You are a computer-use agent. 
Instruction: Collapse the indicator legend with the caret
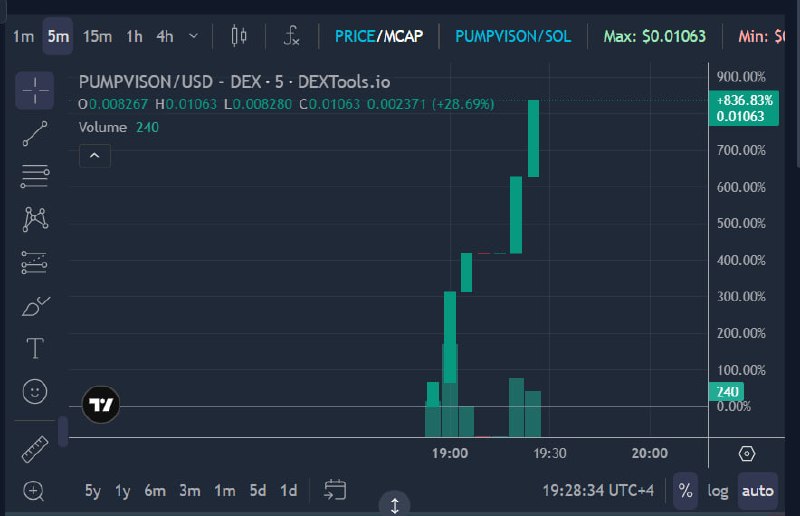coord(95,156)
